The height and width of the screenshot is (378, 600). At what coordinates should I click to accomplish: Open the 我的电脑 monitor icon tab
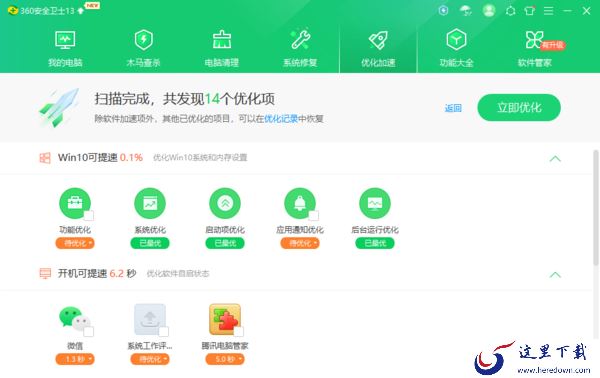(x=65, y=49)
